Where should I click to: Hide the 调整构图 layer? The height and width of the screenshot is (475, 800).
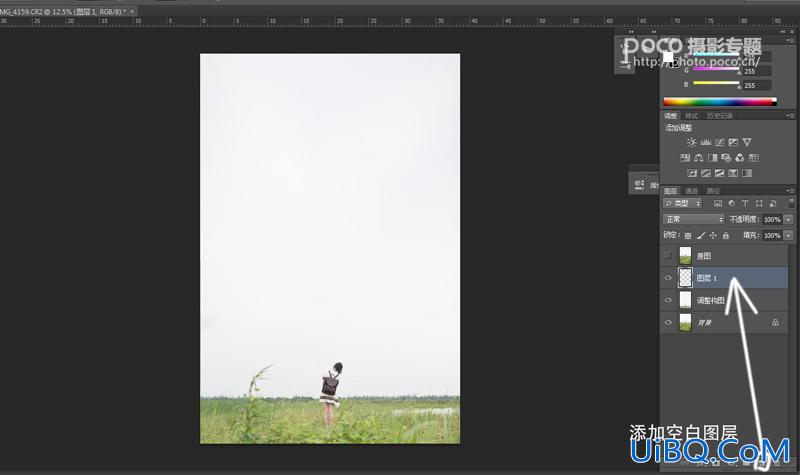[x=668, y=301]
